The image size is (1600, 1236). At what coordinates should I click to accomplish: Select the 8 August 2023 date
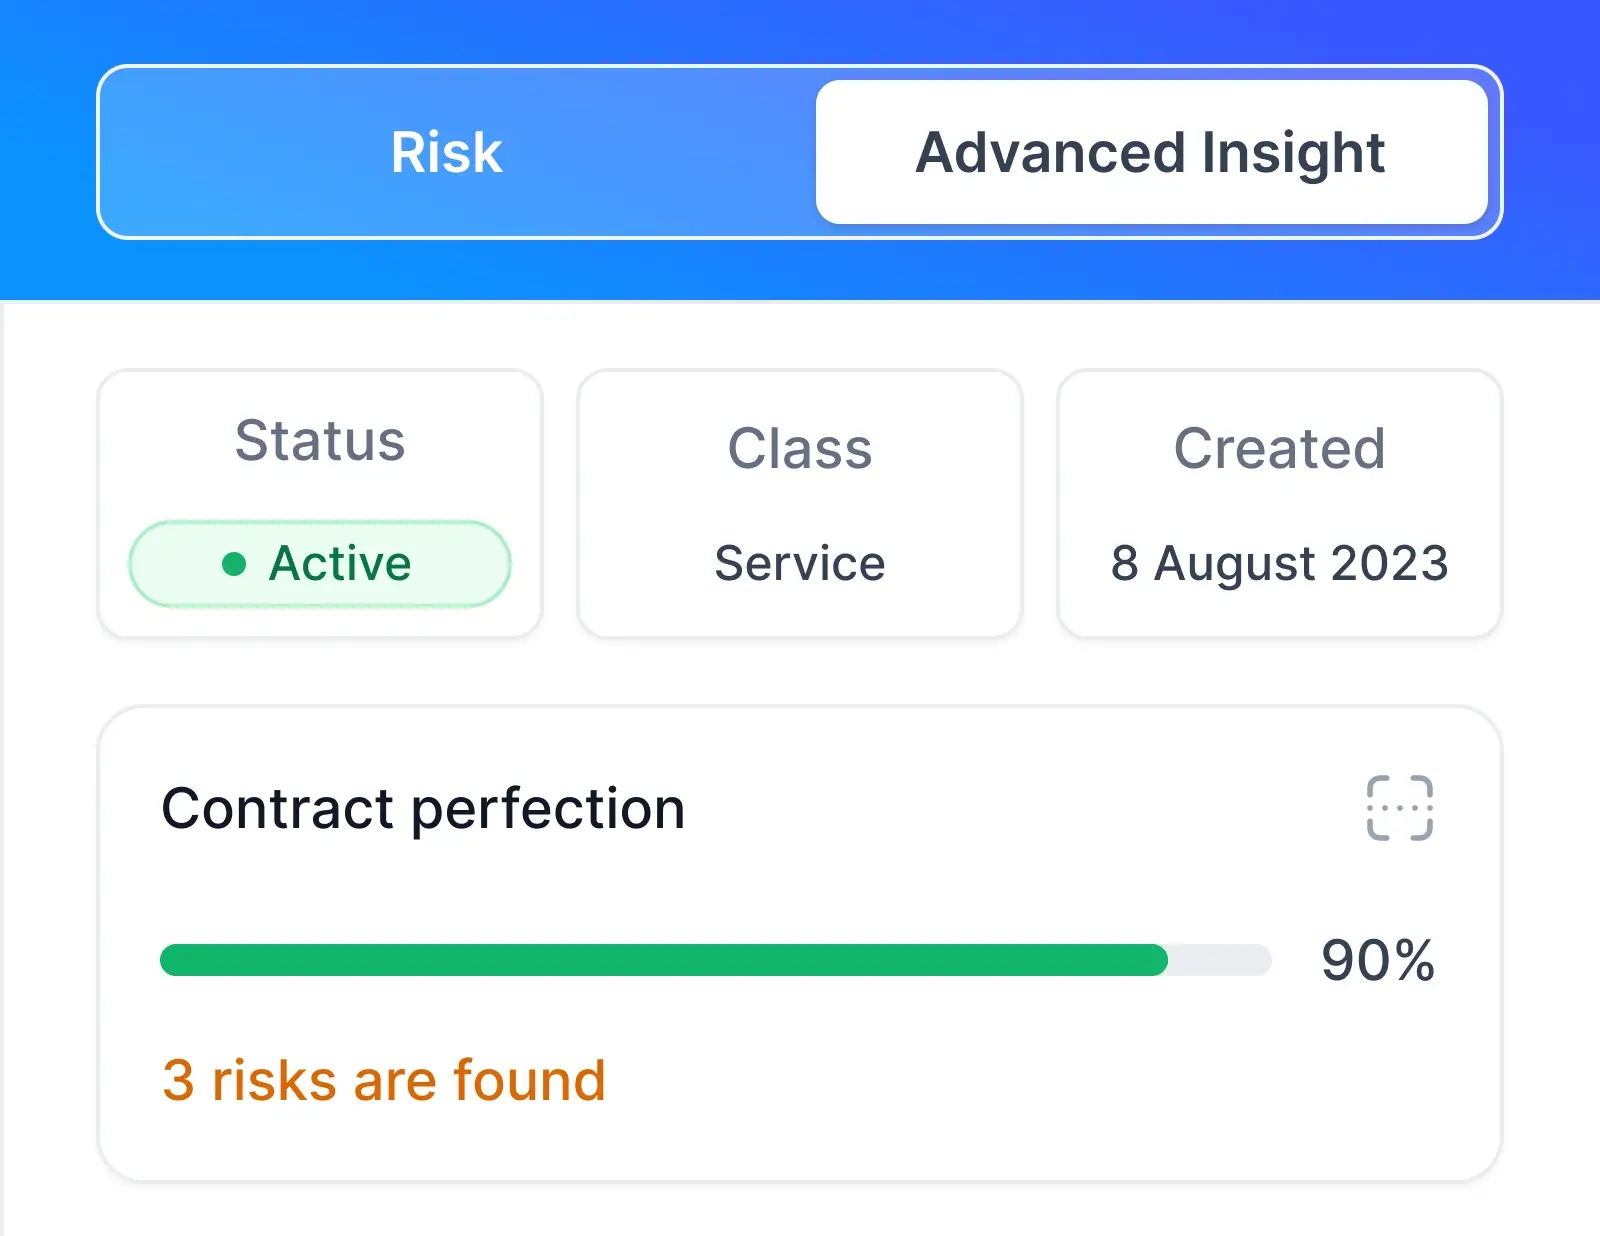coord(1280,564)
